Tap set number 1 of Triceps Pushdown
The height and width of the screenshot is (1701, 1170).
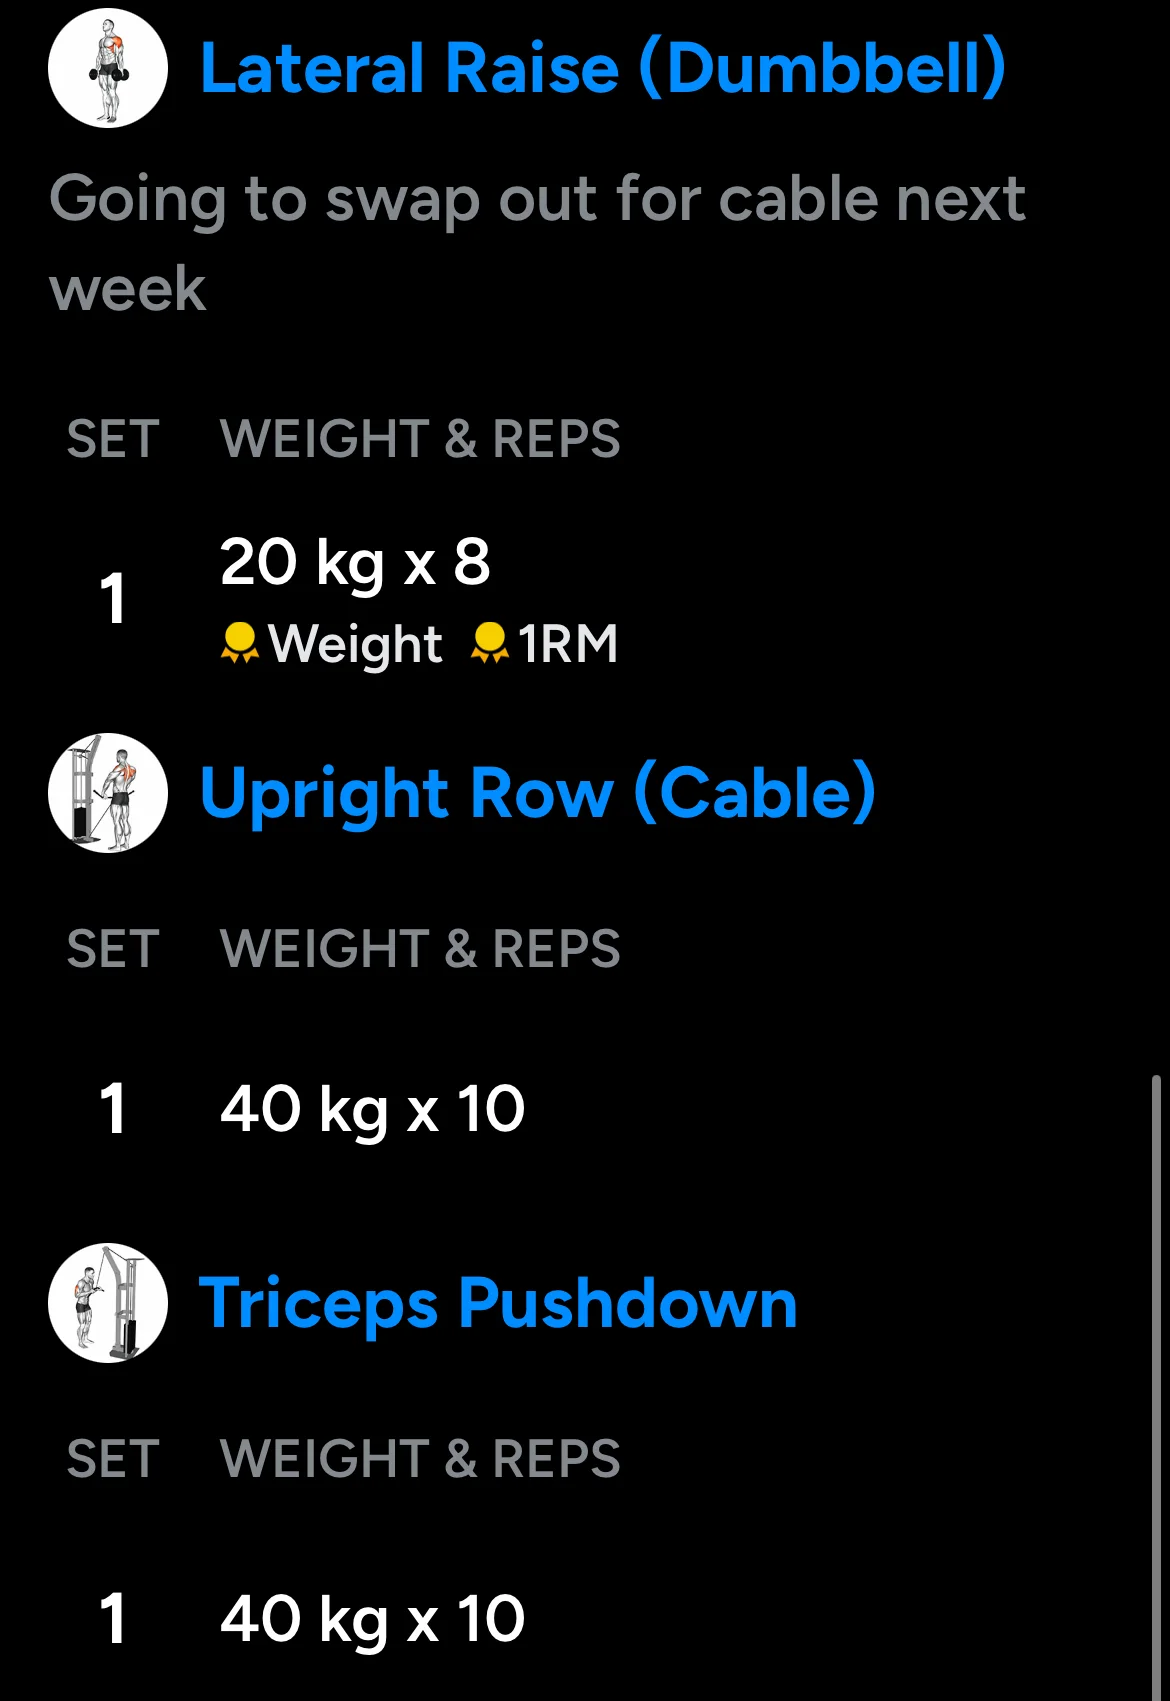[112, 1619]
